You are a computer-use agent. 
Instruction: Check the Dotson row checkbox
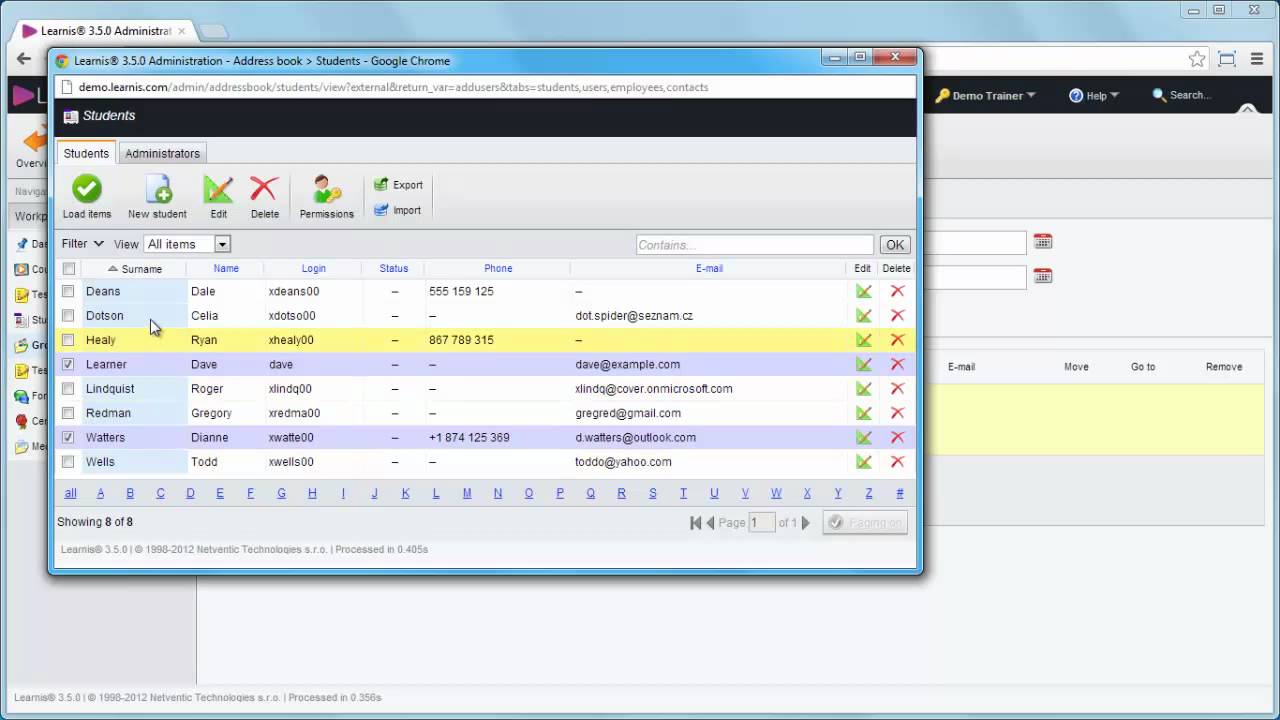click(x=68, y=316)
